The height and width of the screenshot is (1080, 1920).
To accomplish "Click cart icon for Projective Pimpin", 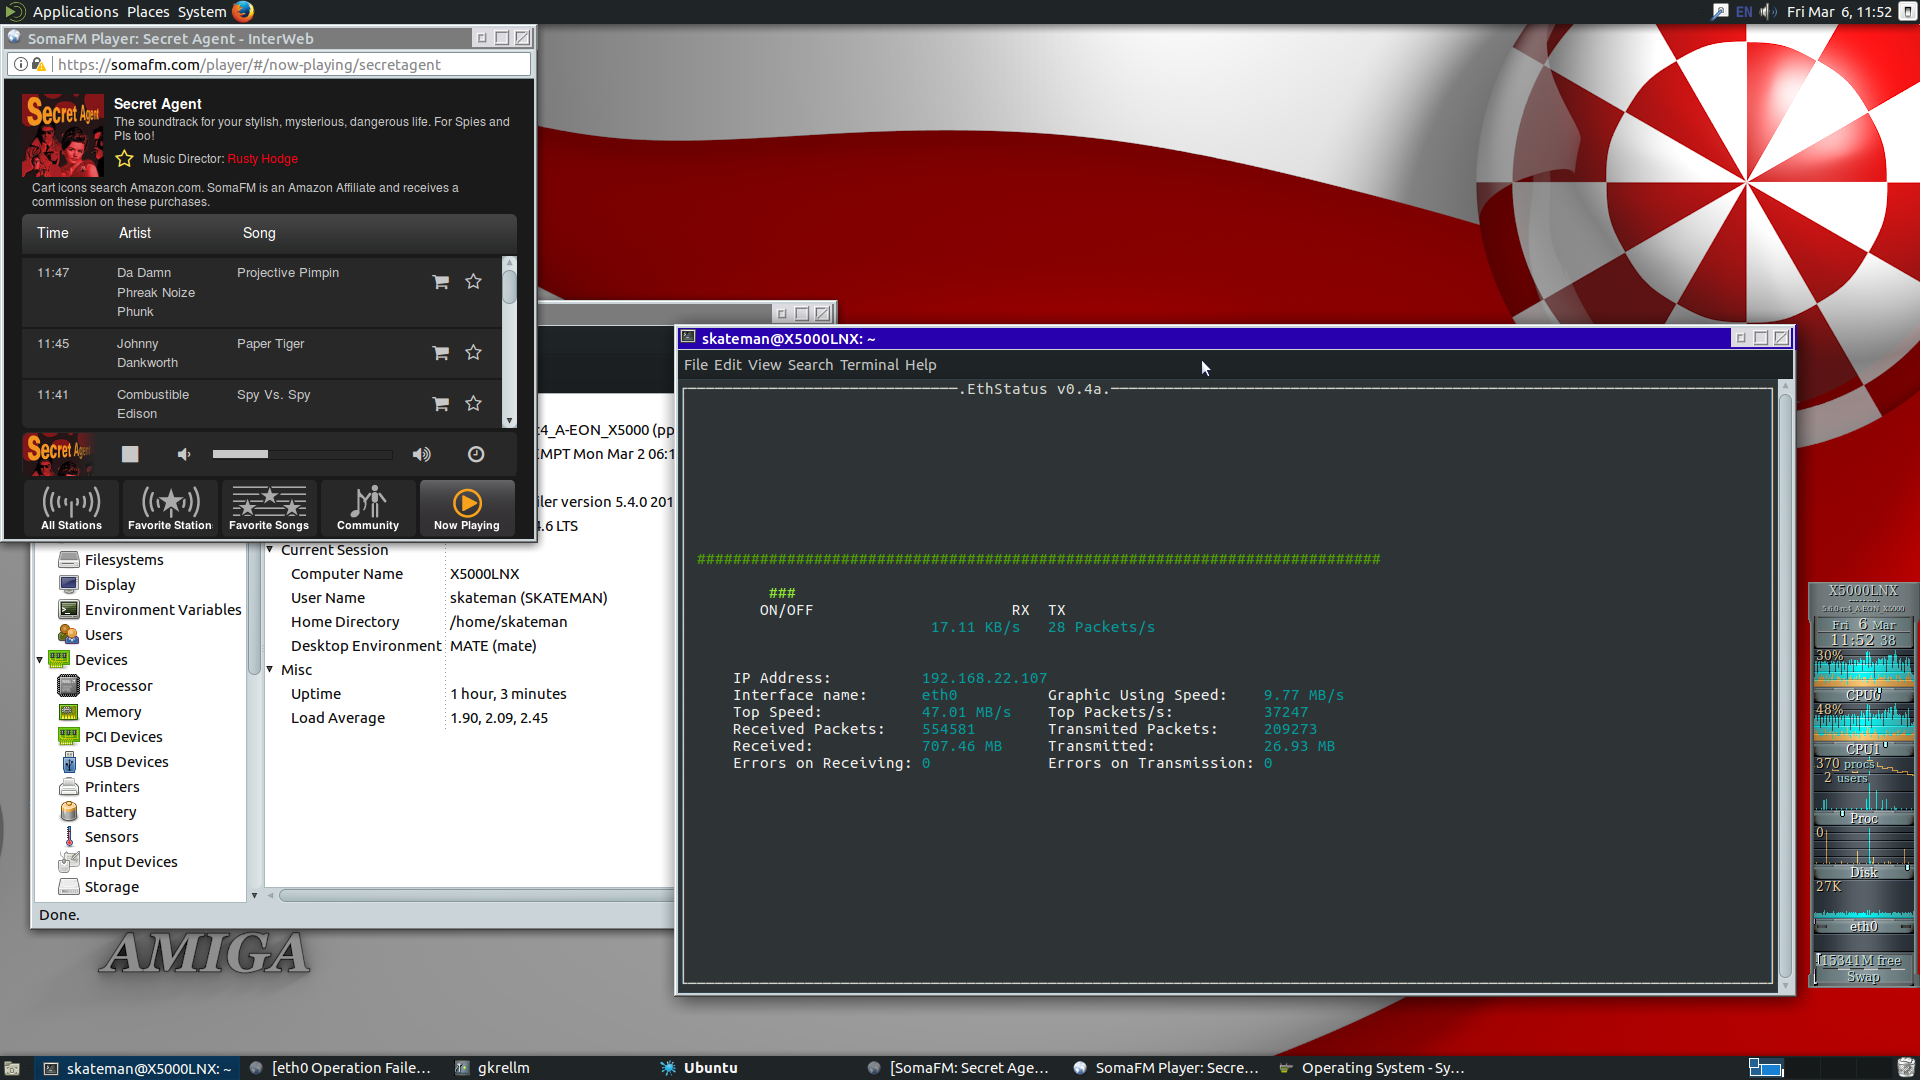I will (440, 282).
